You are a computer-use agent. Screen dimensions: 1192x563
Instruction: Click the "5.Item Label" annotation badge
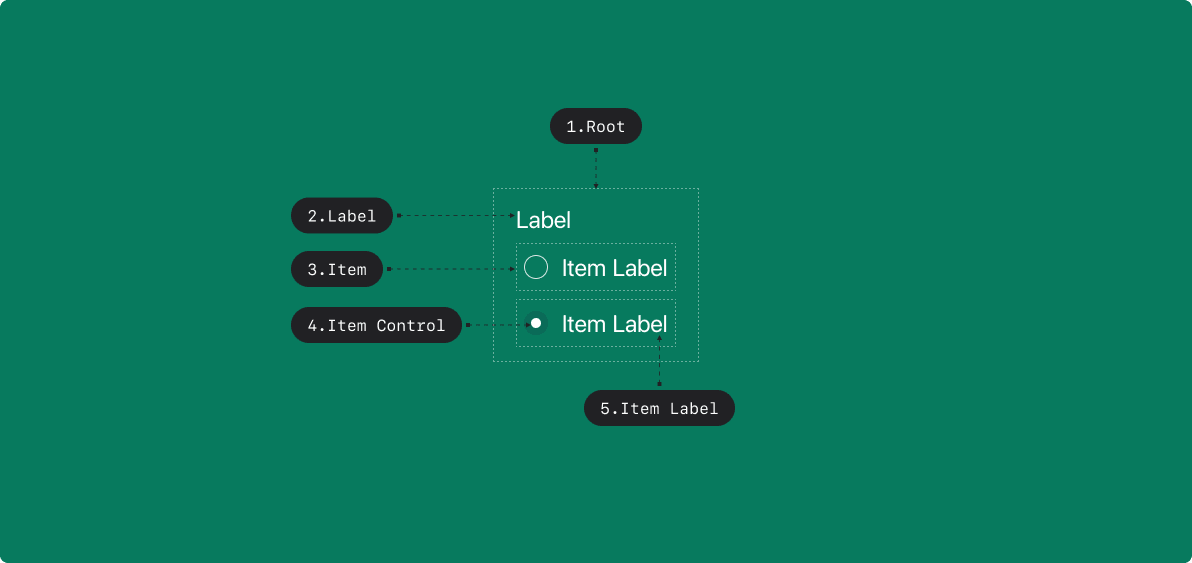pyautogui.click(x=659, y=408)
